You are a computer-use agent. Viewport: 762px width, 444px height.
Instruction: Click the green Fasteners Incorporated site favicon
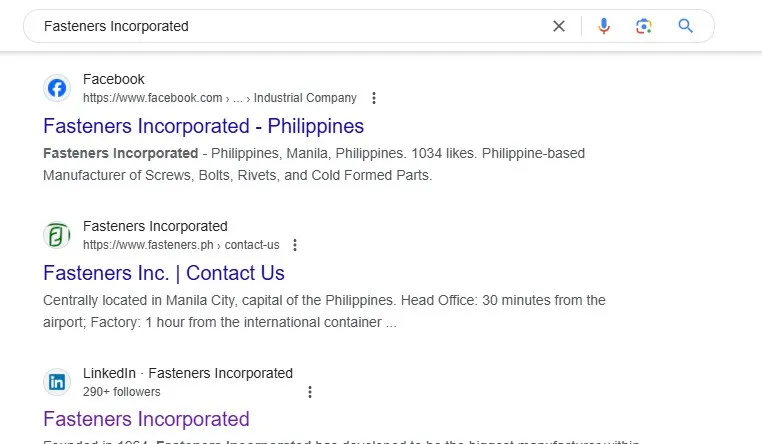pos(57,235)
